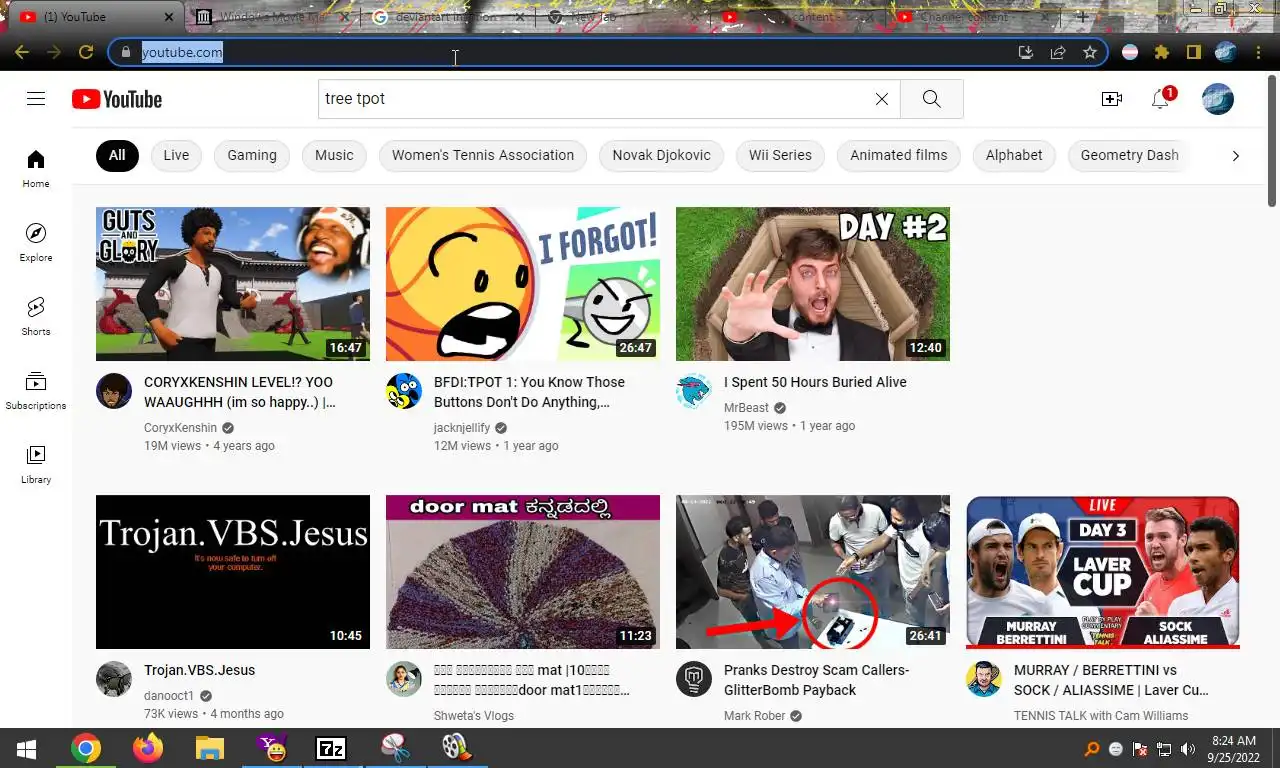Select the Novak Djokovic chip

point(661,155)
